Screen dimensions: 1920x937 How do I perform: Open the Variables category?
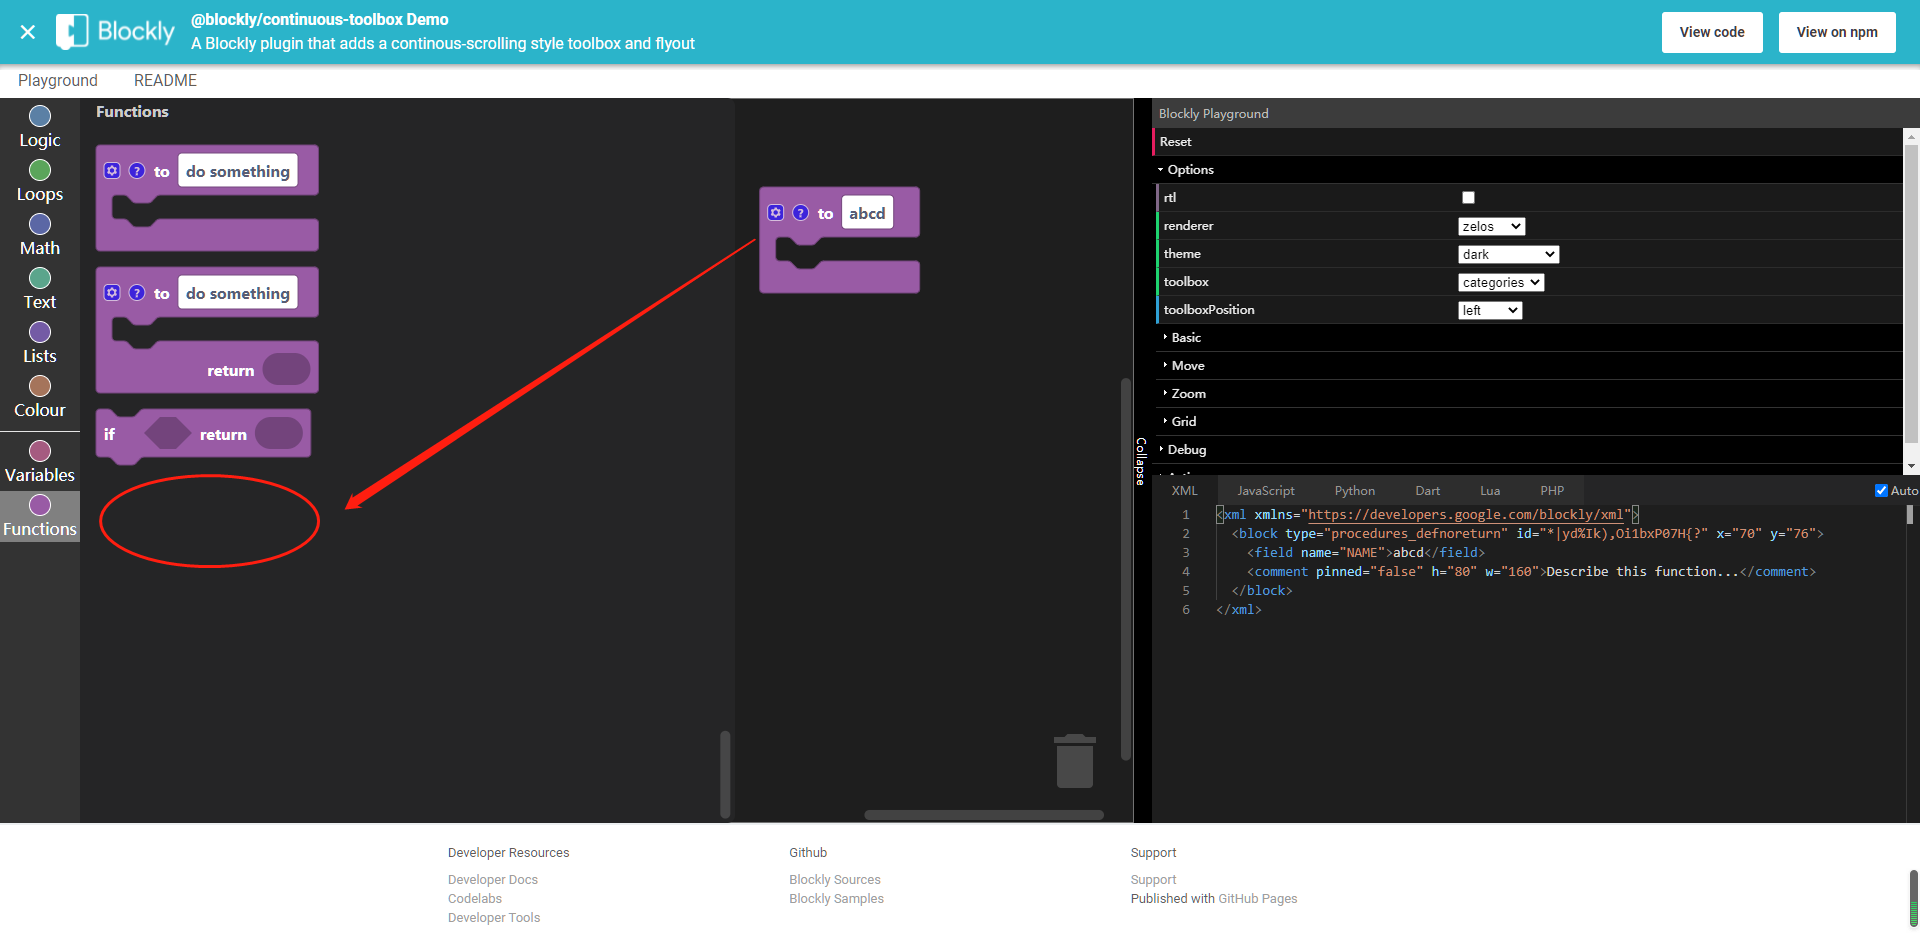[39, 460]
